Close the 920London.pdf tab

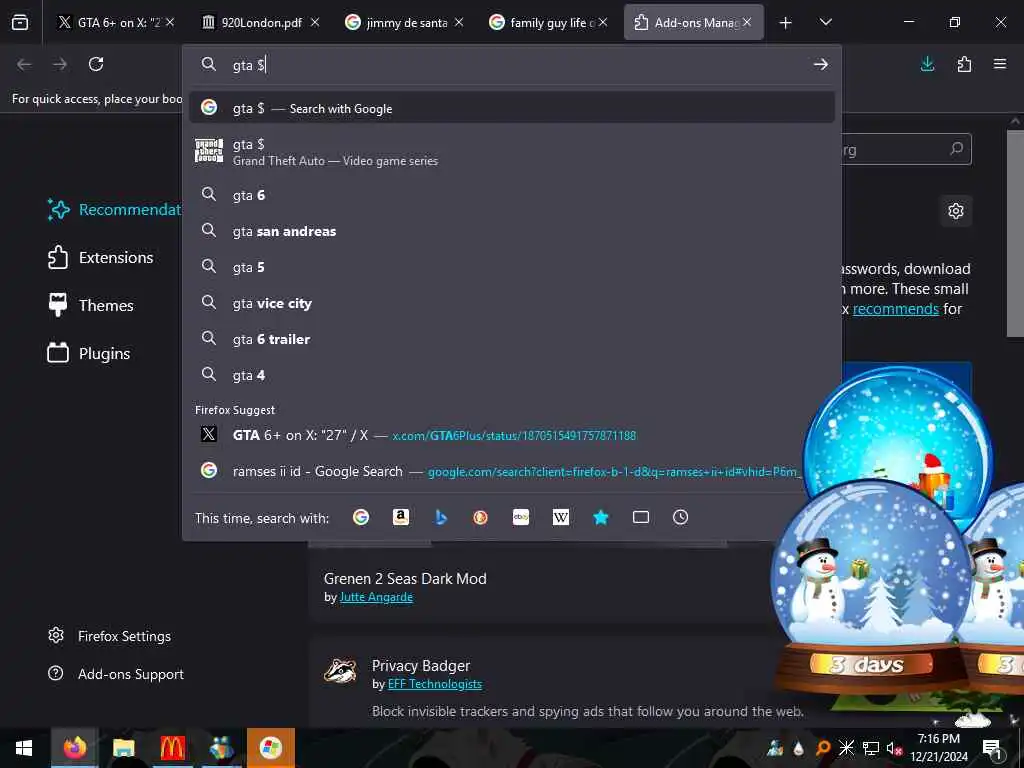point(314,22)
